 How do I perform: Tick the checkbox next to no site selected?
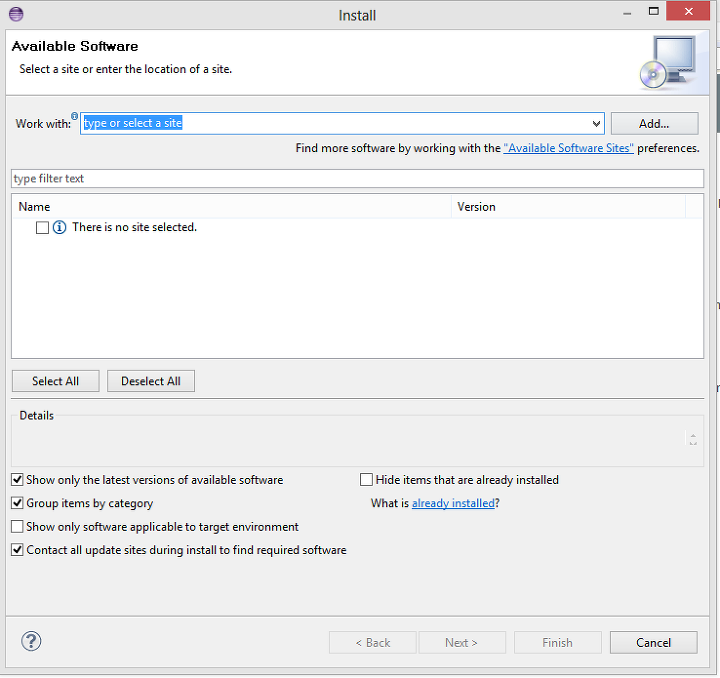pyautogui.click(x=42, y=228)
